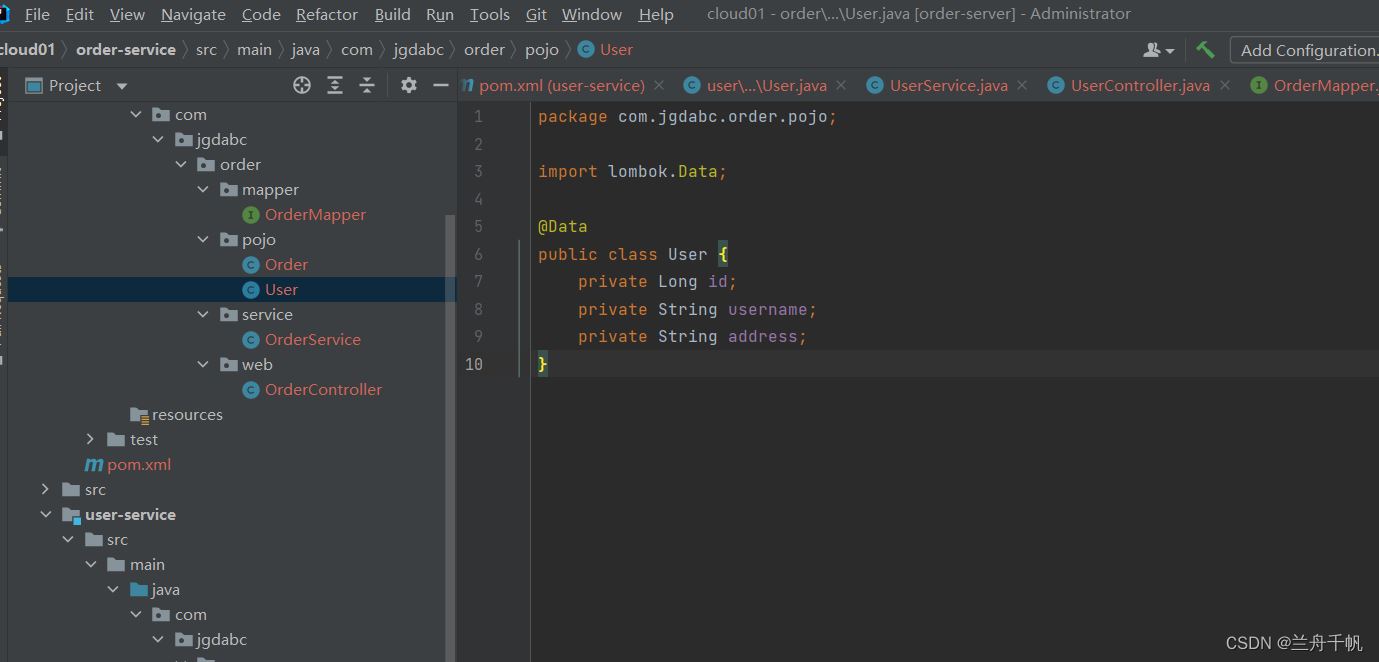1379x662 pixels.
Task: Click the @Data annotation in editor
Action: click(563, 226)
